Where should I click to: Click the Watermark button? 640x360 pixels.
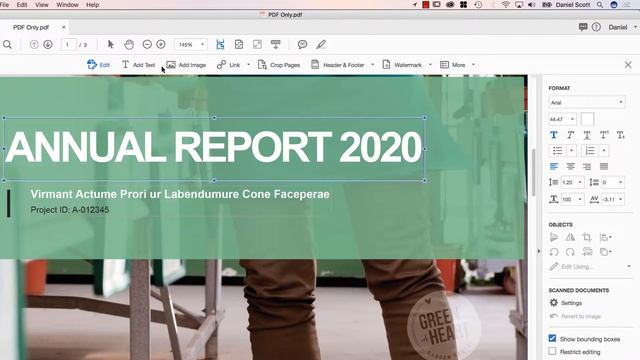pyautogui.click(x=402, y=65)
